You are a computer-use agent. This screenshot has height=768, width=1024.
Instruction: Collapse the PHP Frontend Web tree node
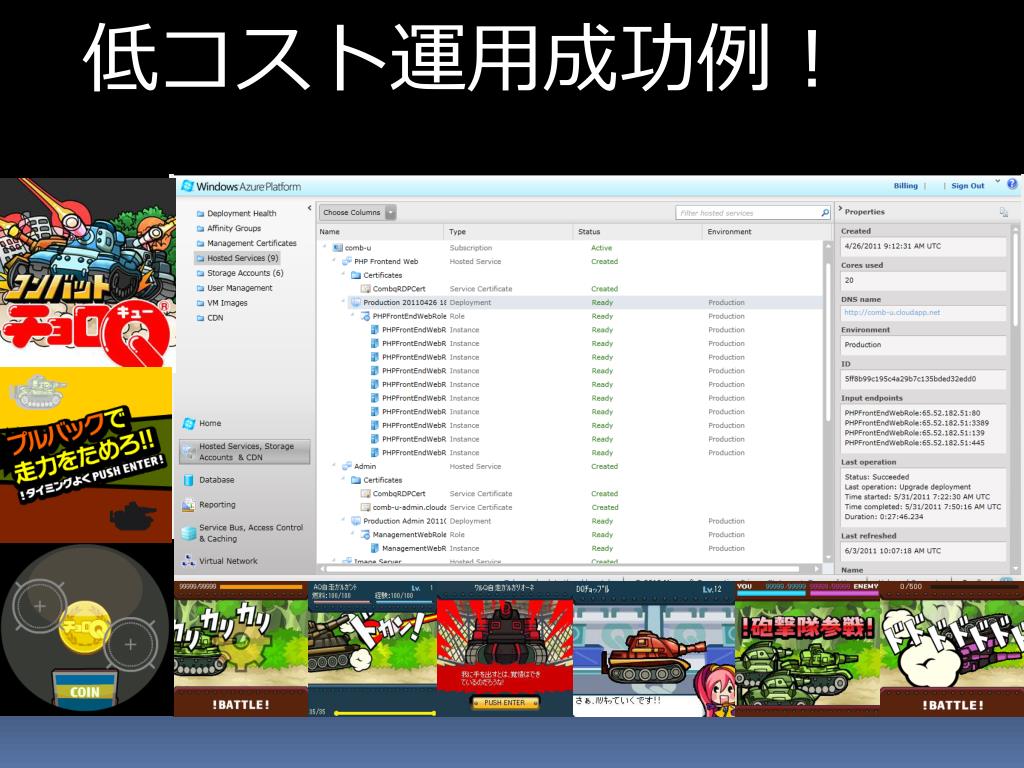pos(334,261)
